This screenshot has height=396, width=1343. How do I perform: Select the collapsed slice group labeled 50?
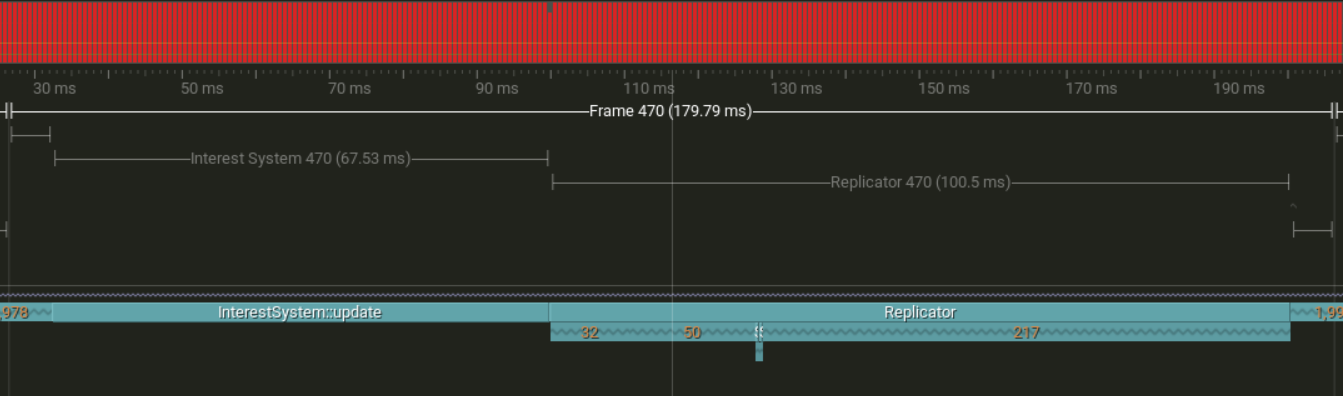[x=692, y=332]
